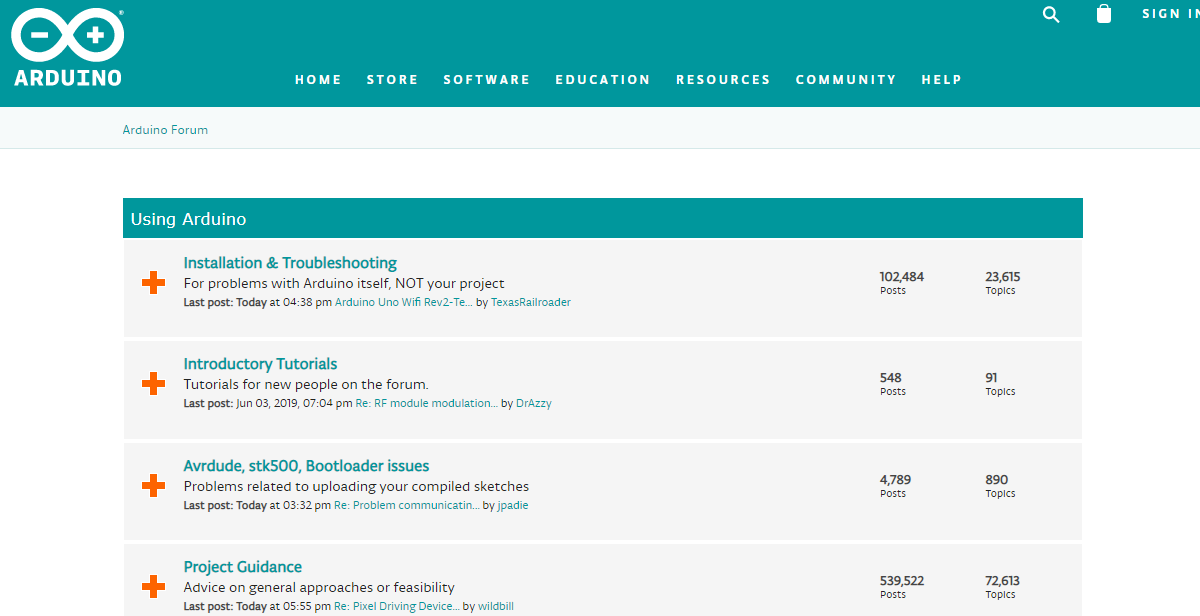View TexasRailroader's user profile
The width and height of the screenshot is (1200, 616).
(530, 302)
